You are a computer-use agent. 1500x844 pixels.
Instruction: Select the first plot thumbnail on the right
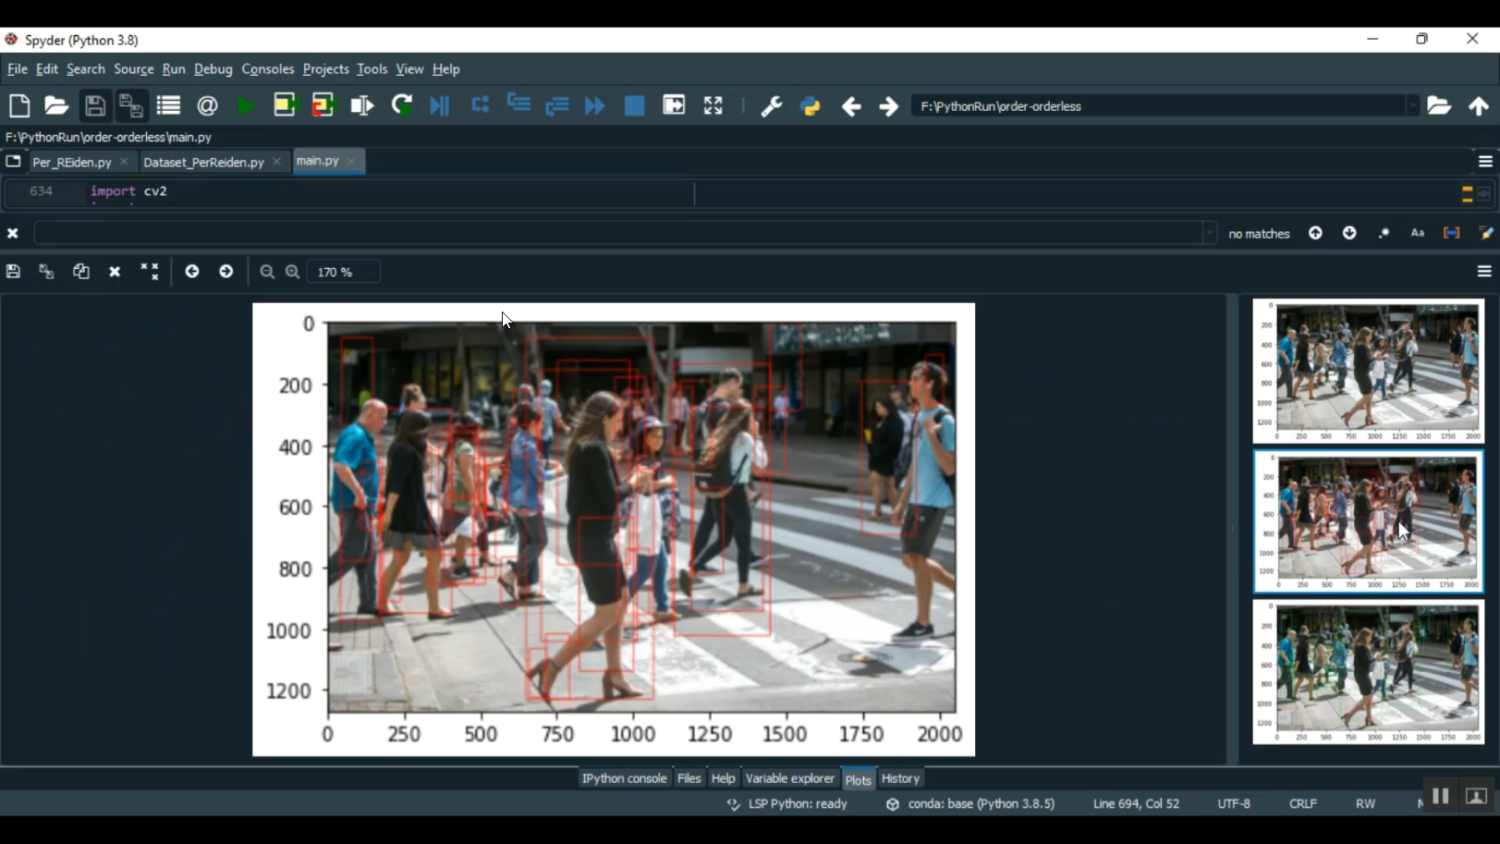tap(1367, 371)
